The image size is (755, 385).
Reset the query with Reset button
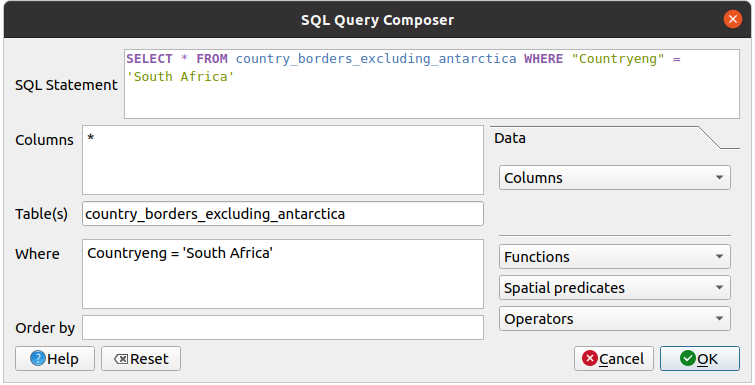click(141, 359)
